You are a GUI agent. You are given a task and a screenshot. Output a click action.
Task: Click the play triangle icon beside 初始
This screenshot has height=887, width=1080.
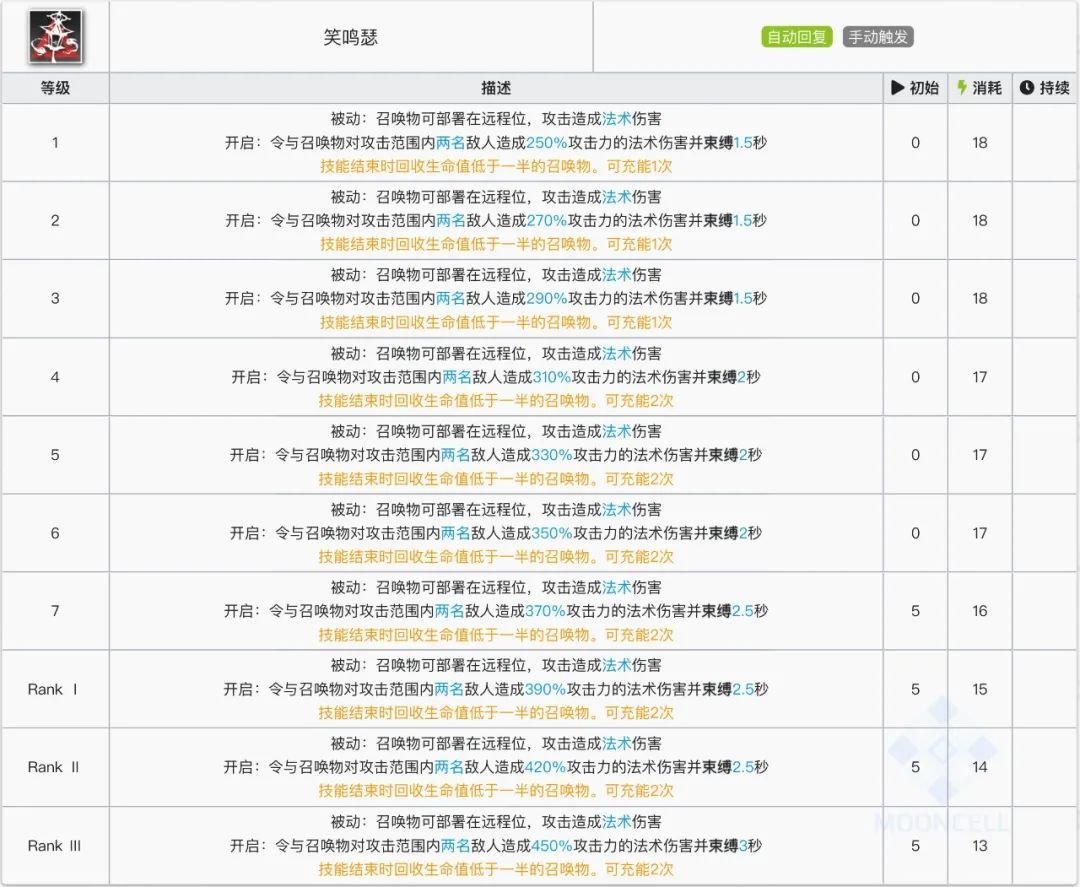pyautogui.click(x=897, y=88)
